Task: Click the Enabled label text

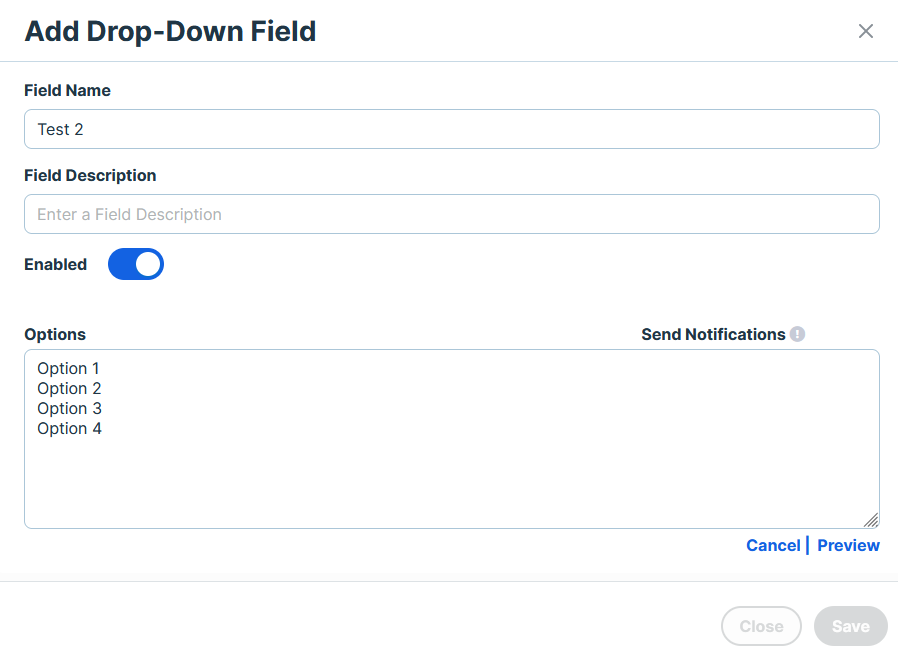Action: point(56,265)
